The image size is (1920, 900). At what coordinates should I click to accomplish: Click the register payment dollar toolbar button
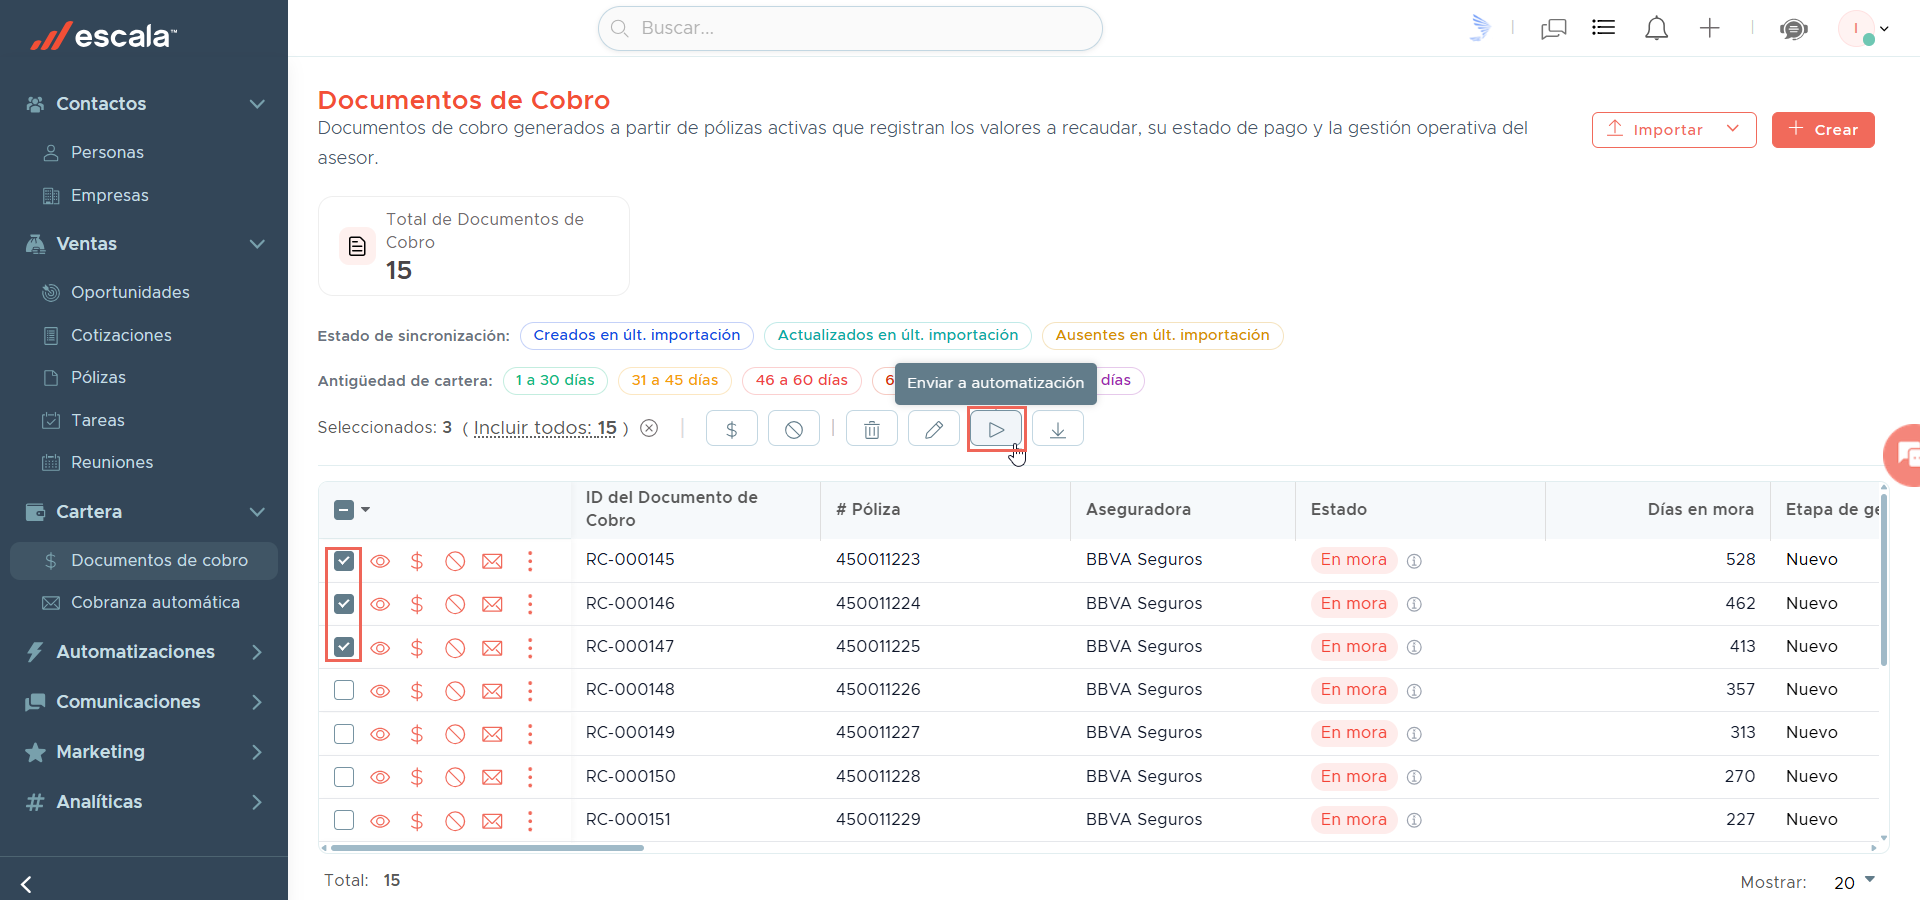(x=732, y=429)
